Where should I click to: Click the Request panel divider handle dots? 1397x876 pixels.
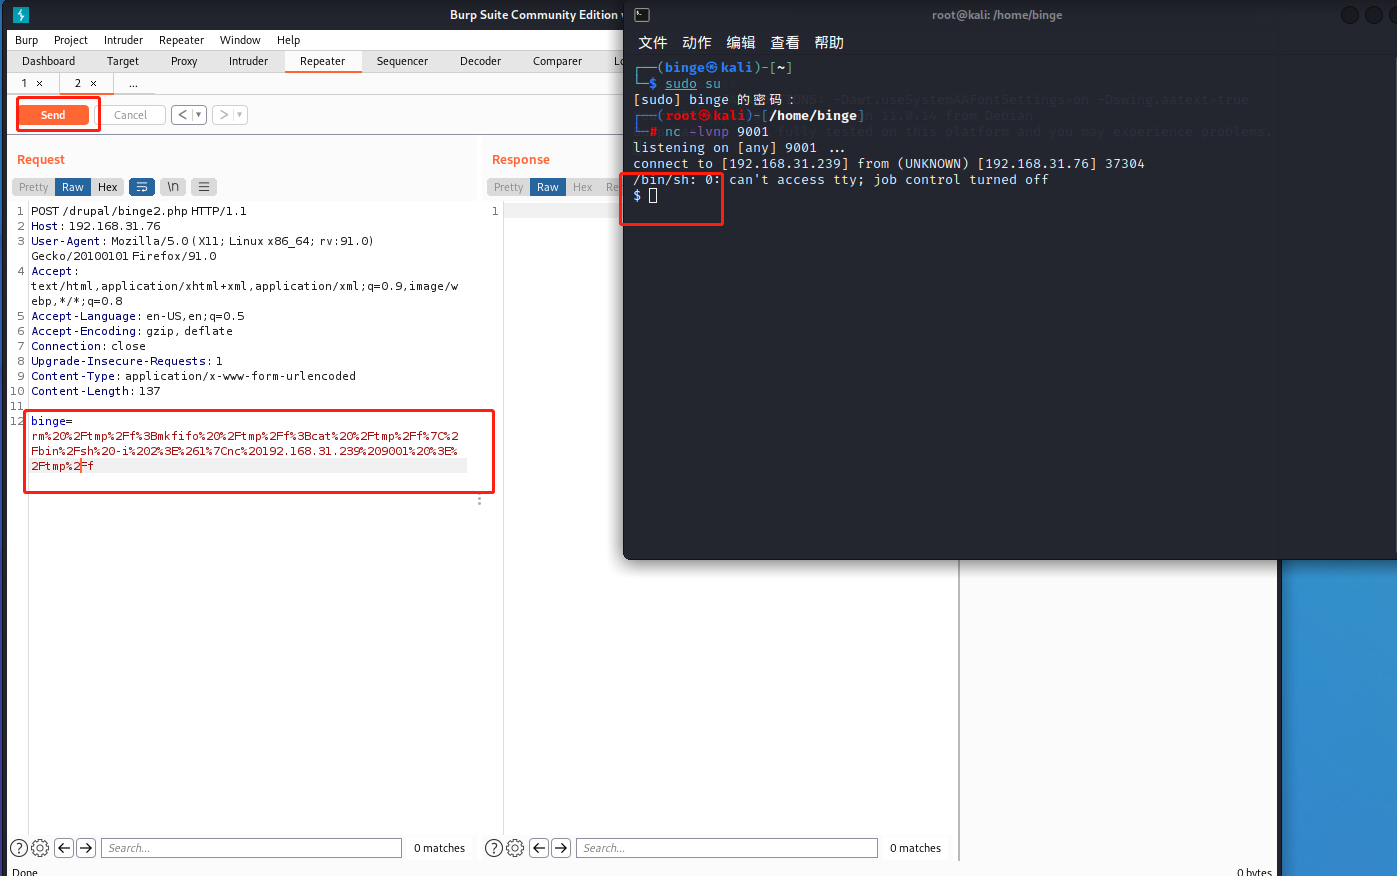click(x=479, y=500)
